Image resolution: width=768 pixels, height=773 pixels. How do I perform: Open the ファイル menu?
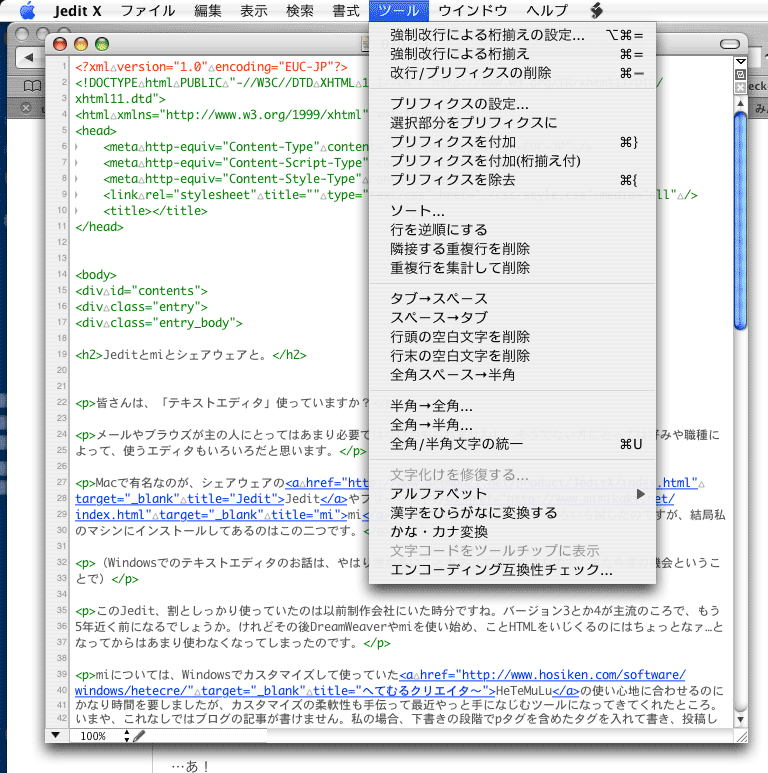[148, 10]
